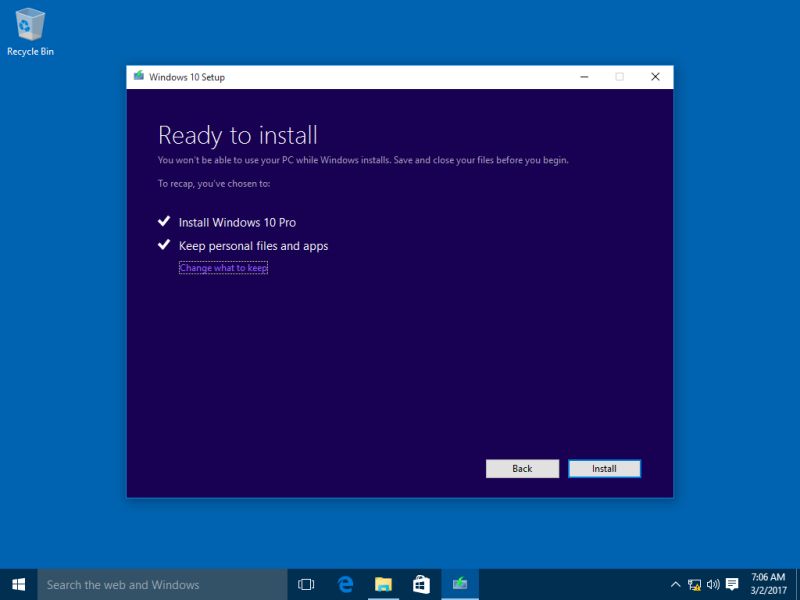Screen dimensions: 800x600
Task: Click the Back button
Action: pyautogui.click(x=522, y=468)
